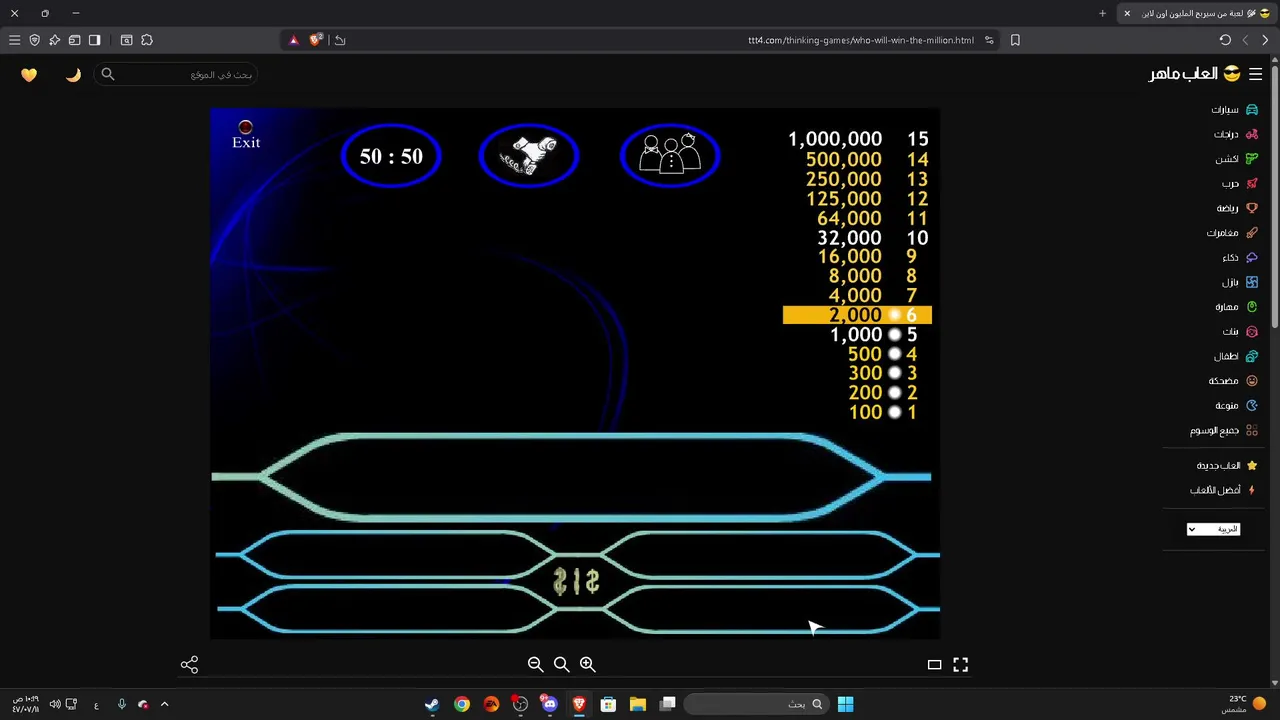Click the Exit button in game

(x=246, y=135)
